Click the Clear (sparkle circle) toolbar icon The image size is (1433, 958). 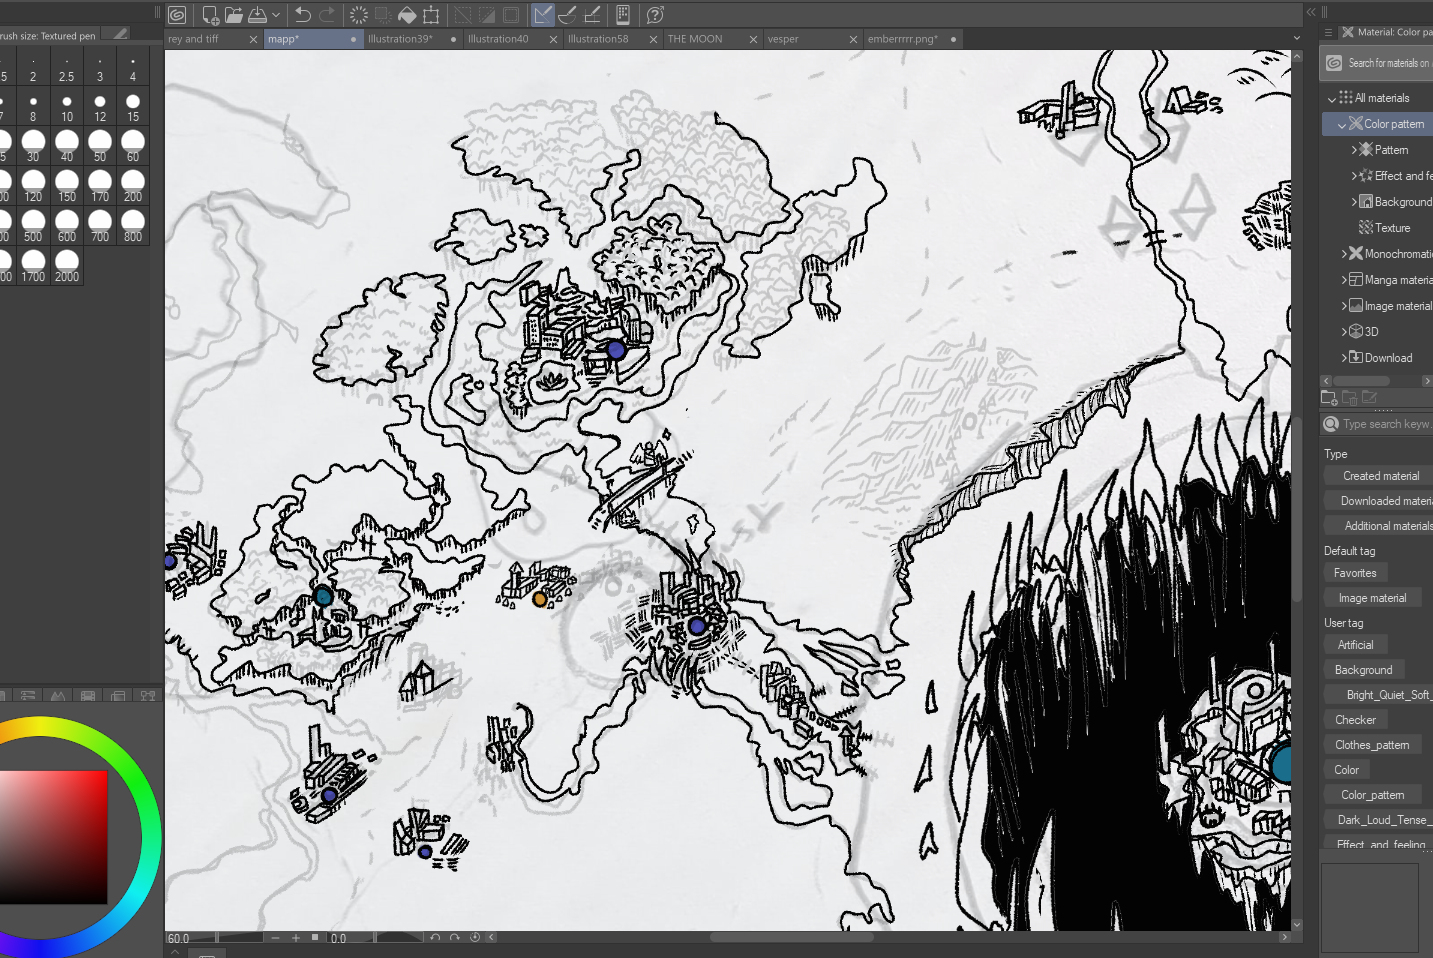click(359, 15)
